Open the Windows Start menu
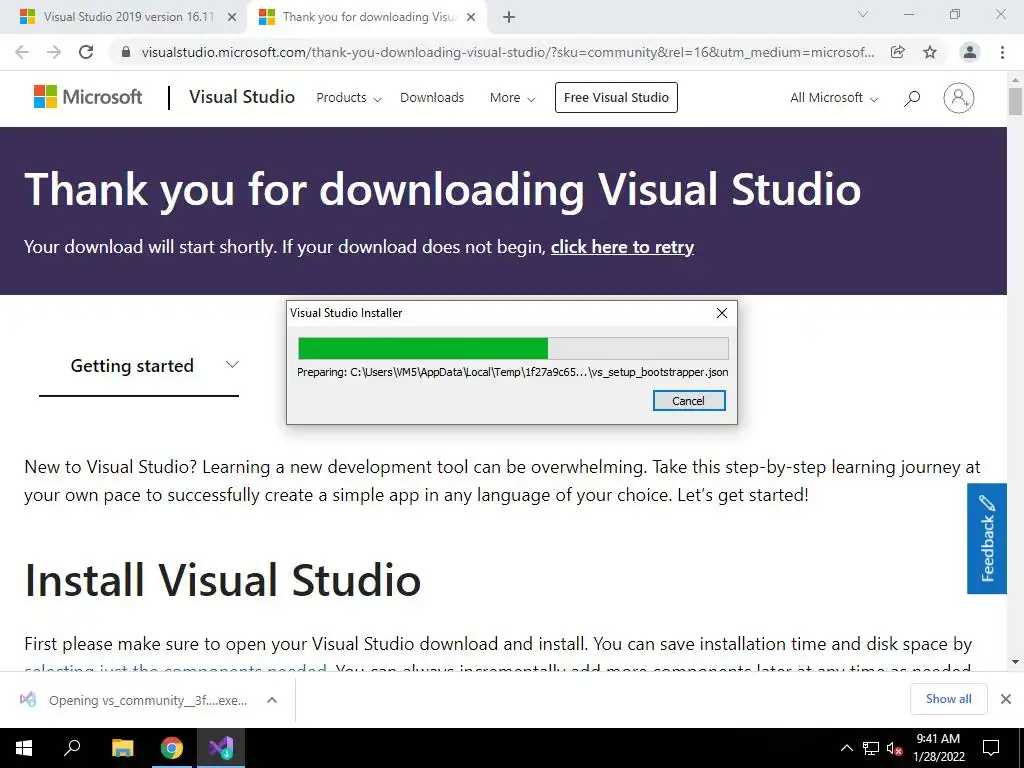 pos(24,748)
